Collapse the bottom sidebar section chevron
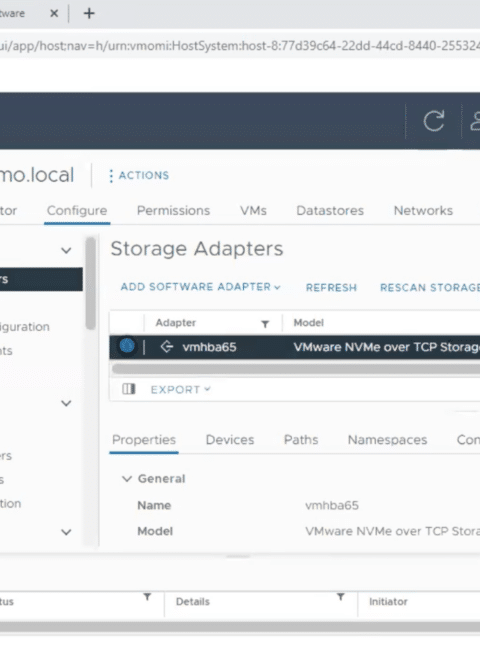The height and width of the screenshot is (650, 480). coord(66,532)
